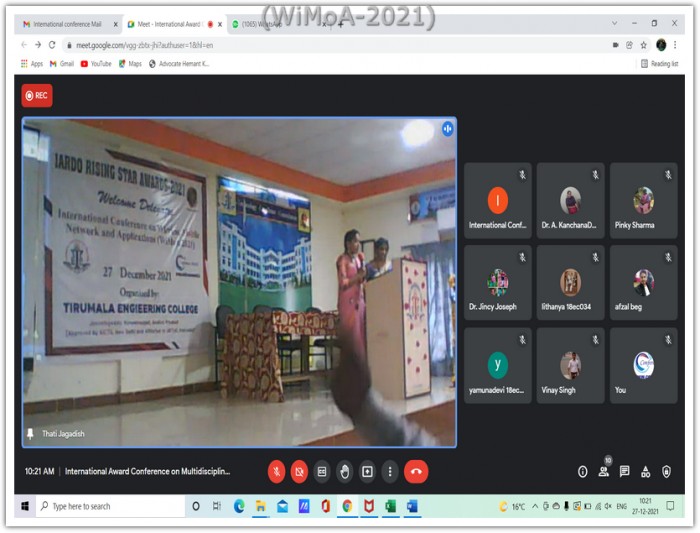Open the Gmail bookmark

61,63
